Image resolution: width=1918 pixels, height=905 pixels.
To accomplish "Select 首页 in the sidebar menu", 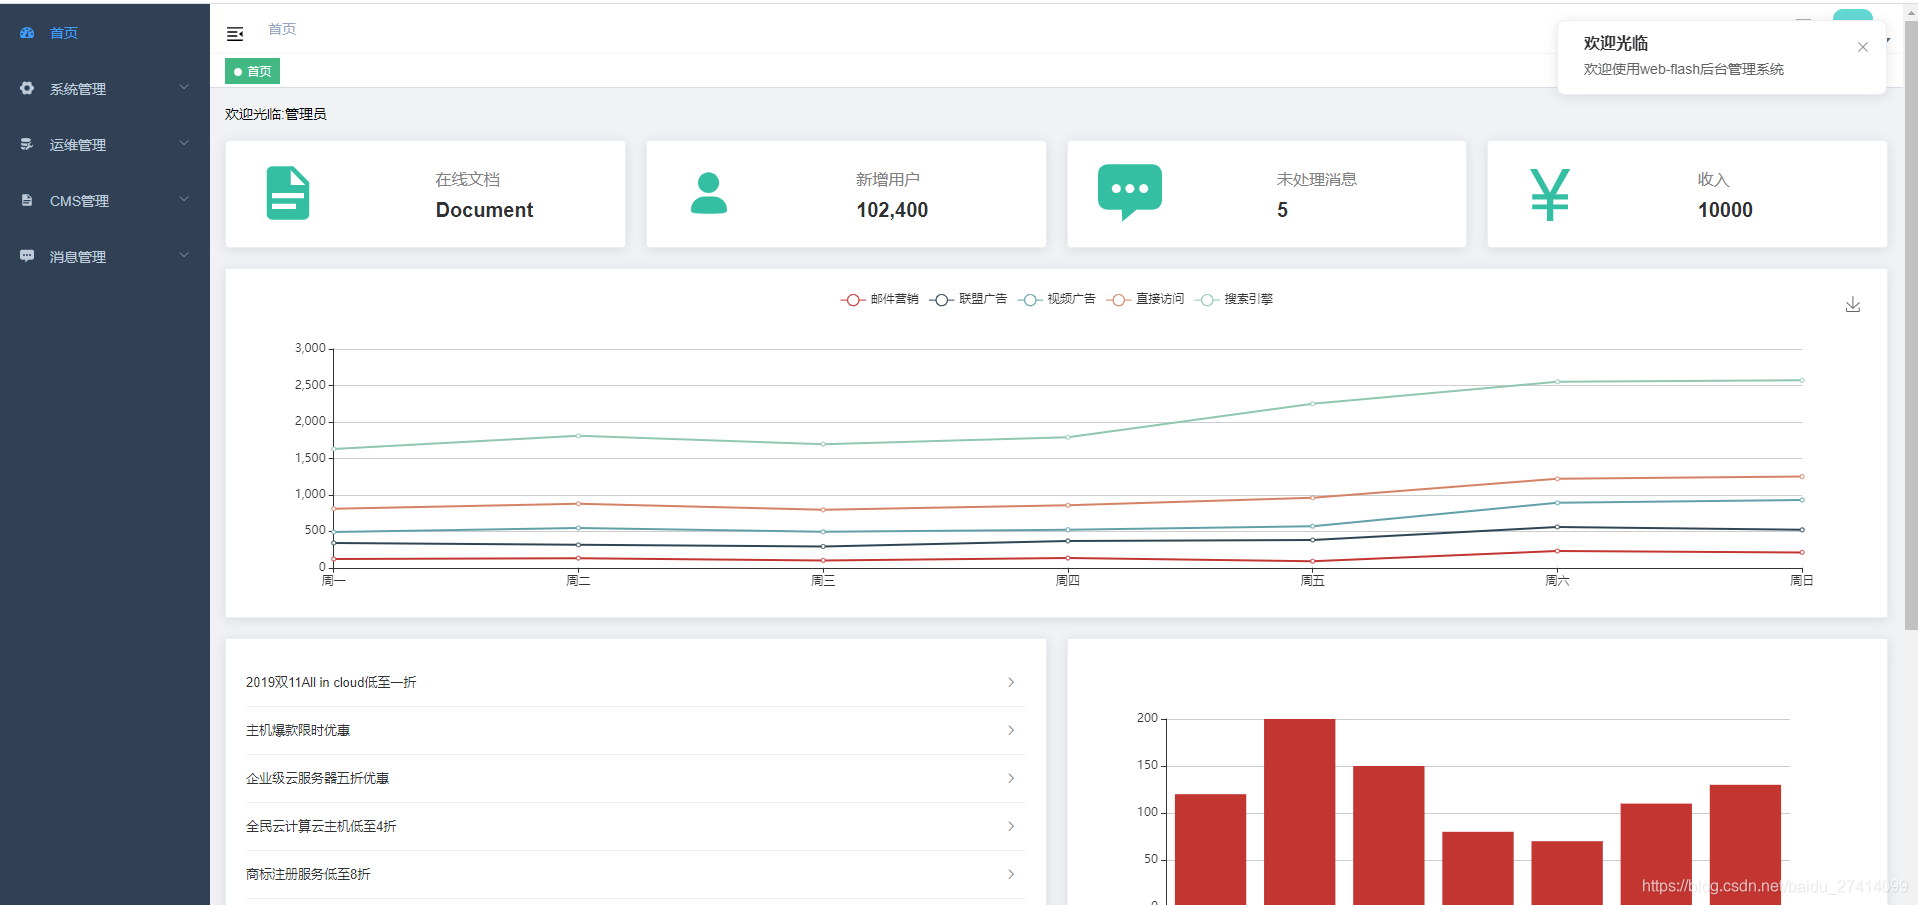I will (105, 33).
